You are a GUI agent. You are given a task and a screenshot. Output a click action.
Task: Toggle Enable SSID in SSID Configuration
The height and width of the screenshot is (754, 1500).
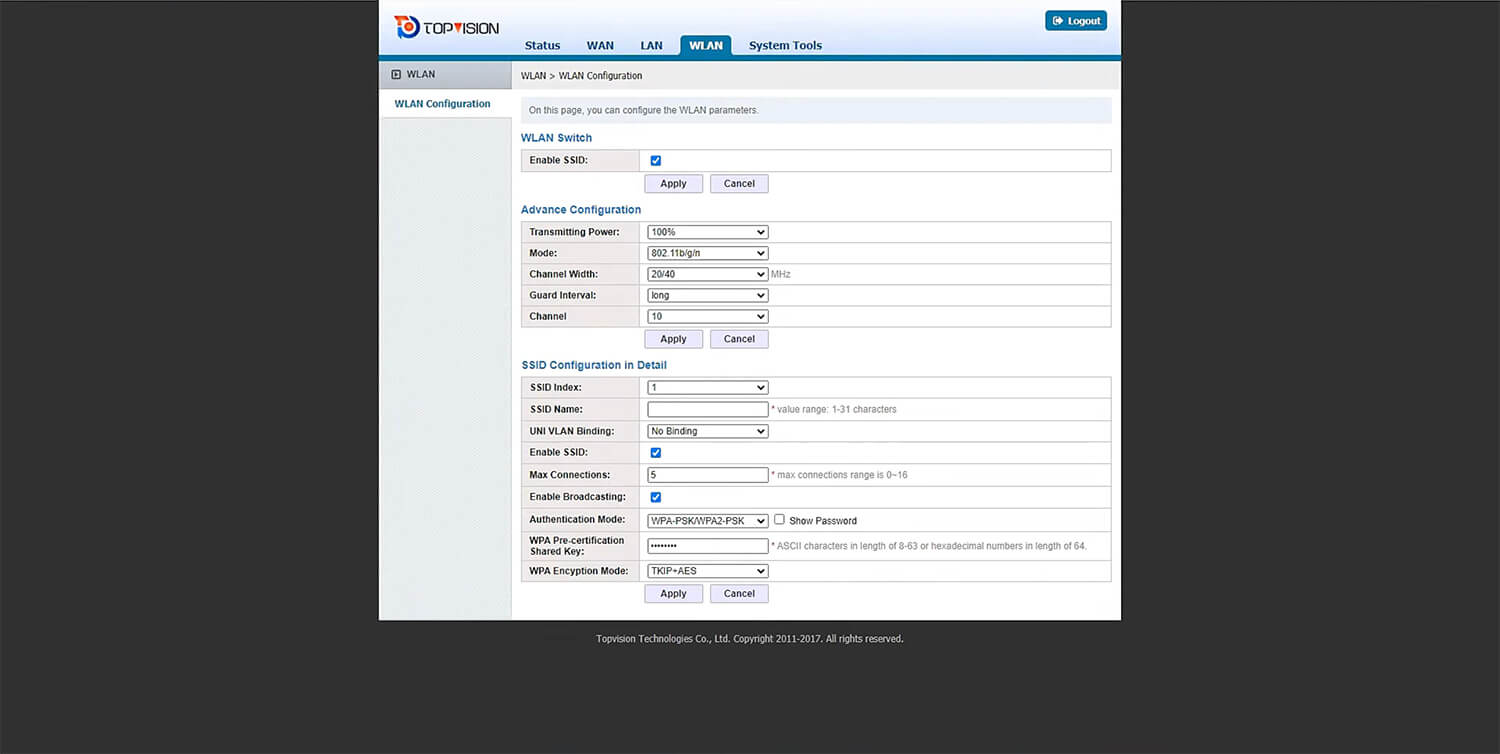click(656, 453)
